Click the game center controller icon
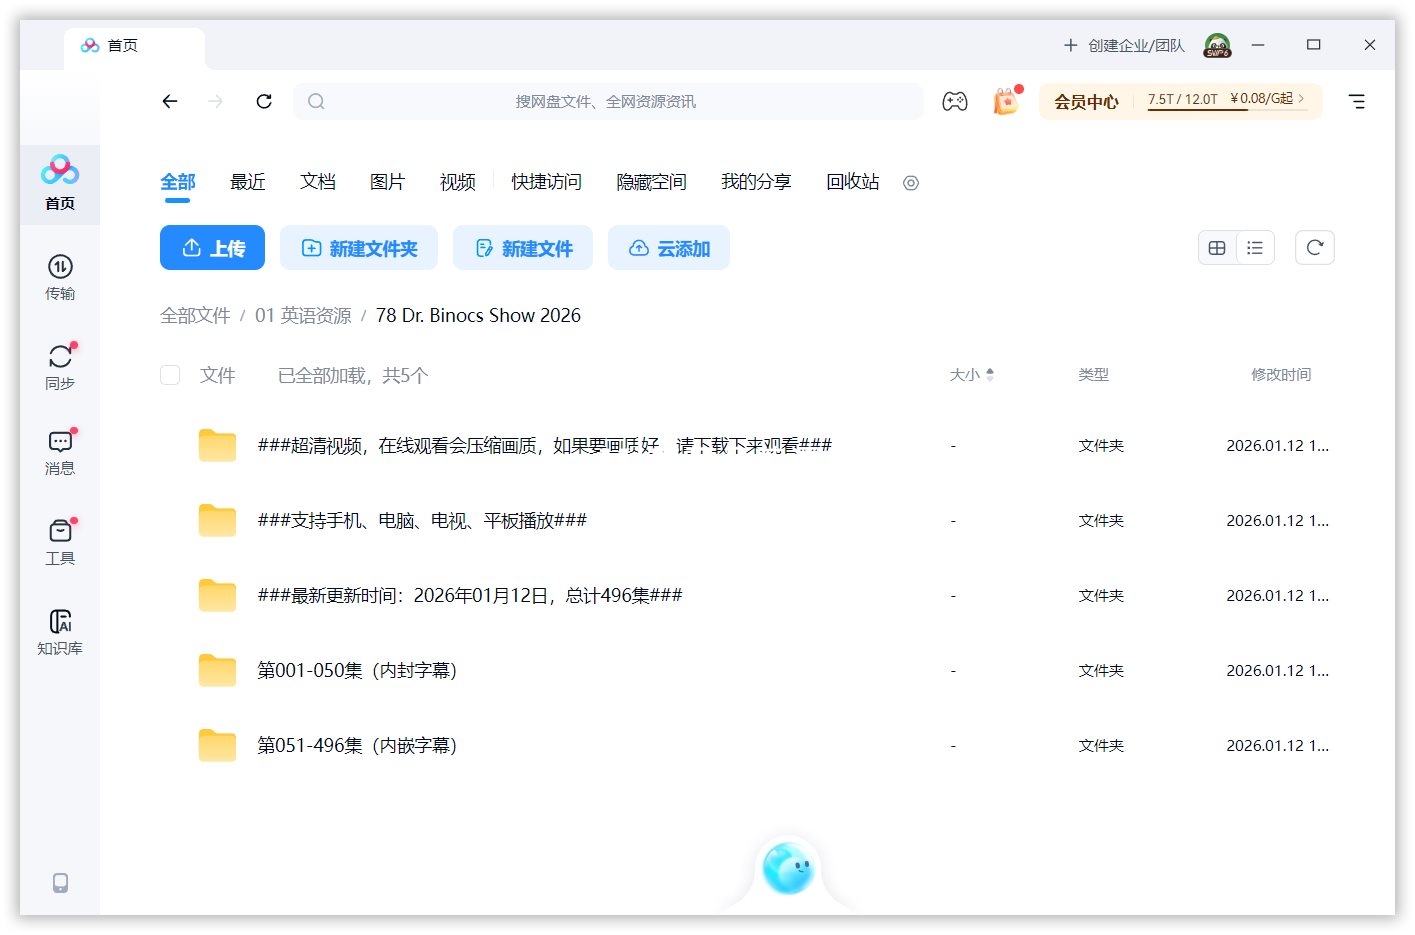Image resolution: width=1415 pixels, height=935 pixels. (x=955, y=101)
